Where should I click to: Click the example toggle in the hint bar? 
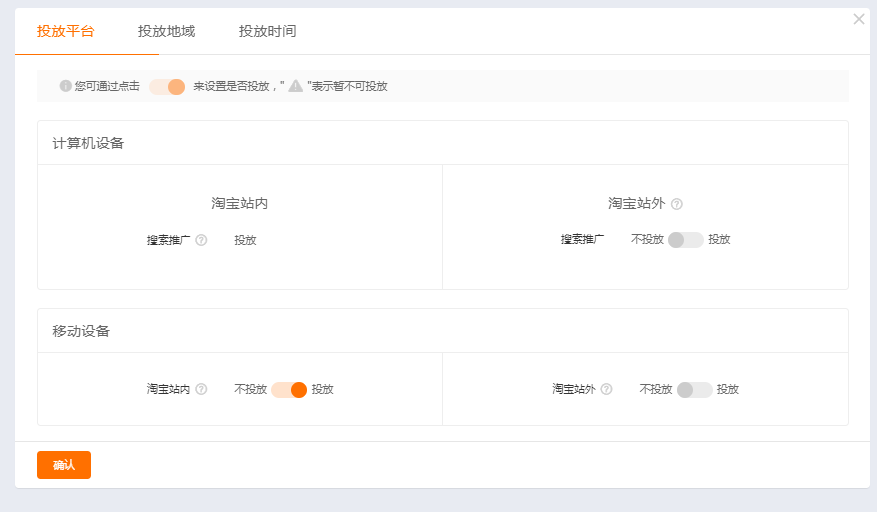[x=167, y=87]
